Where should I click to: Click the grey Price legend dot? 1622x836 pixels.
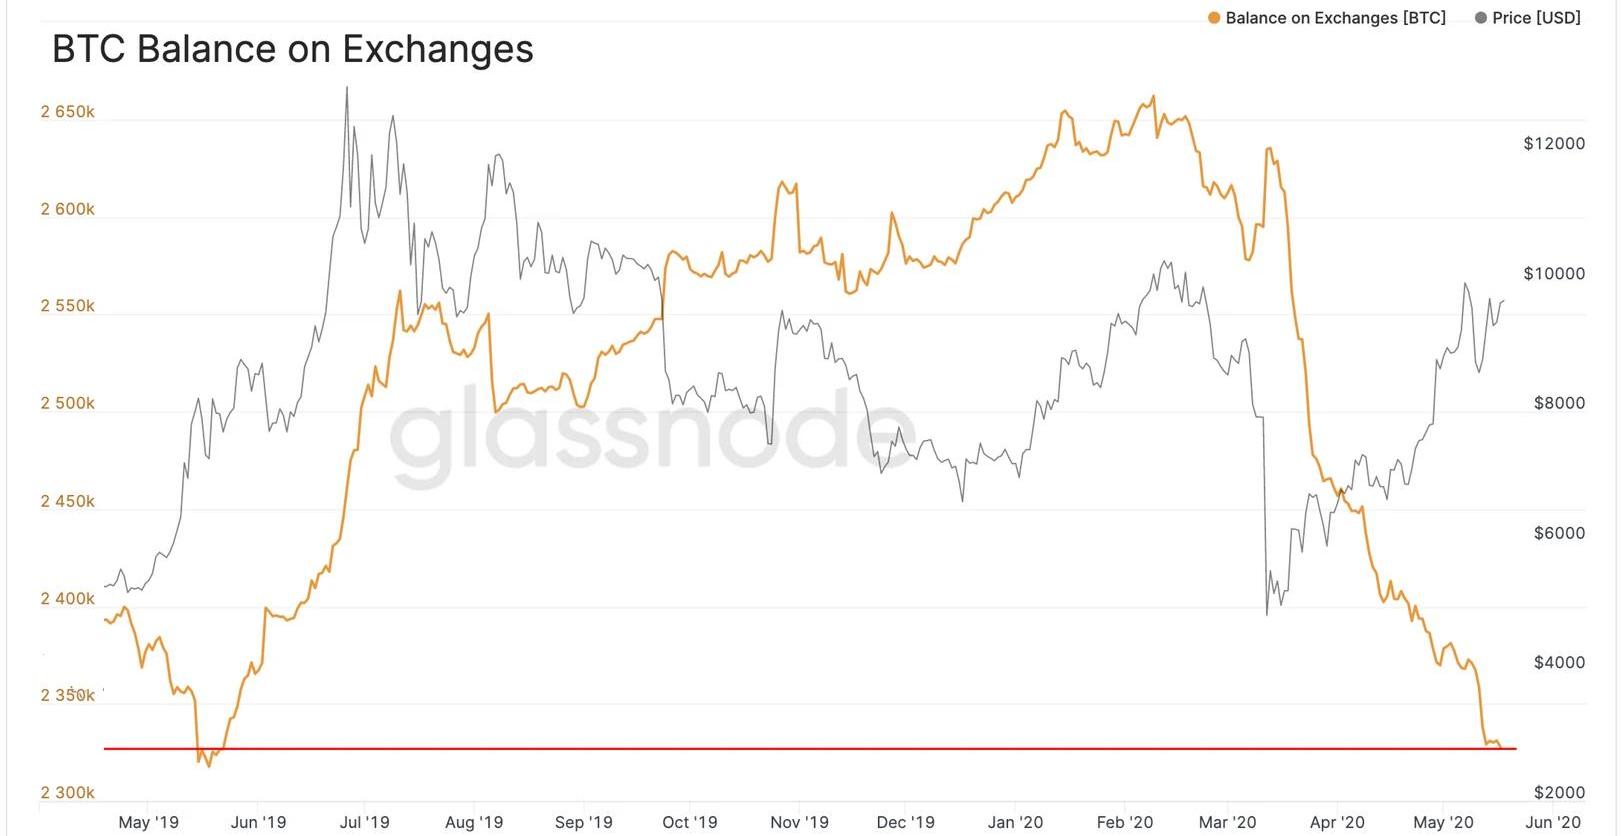(1481, 18)
